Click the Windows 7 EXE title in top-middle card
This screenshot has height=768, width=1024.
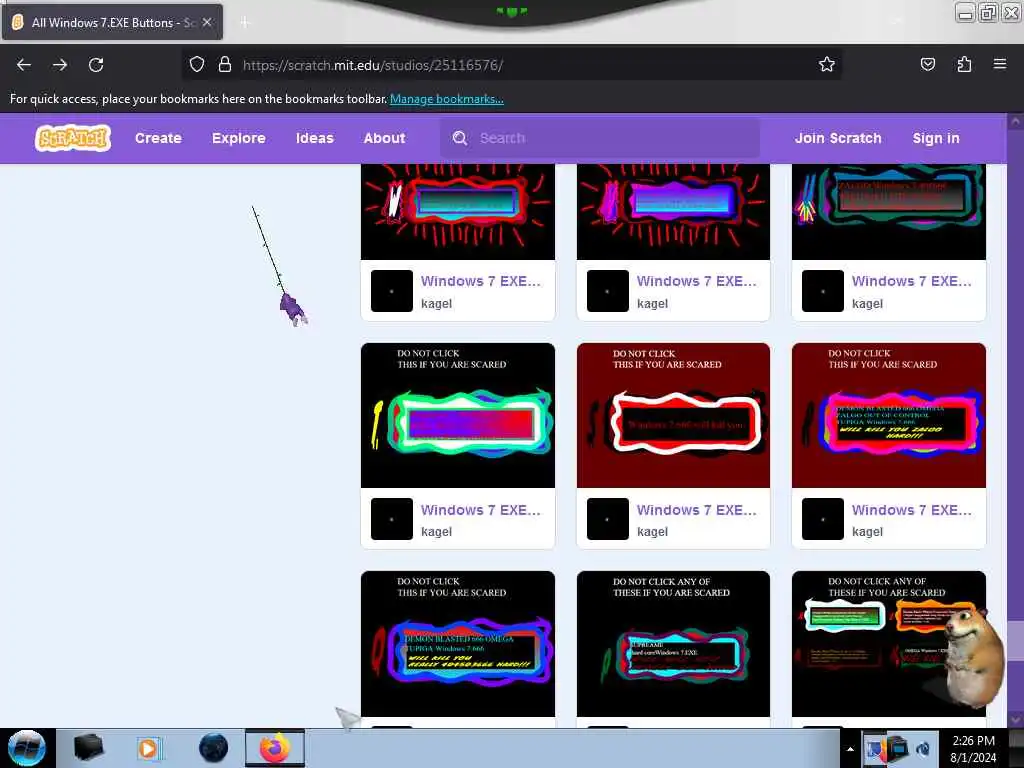point(696,281)
